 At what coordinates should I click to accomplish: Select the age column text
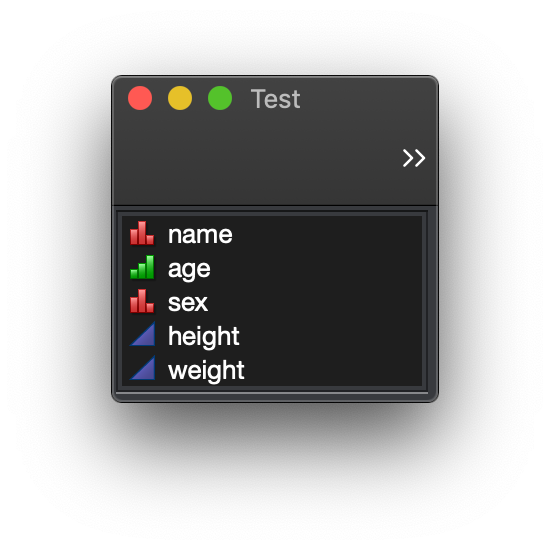coord(189,269)
